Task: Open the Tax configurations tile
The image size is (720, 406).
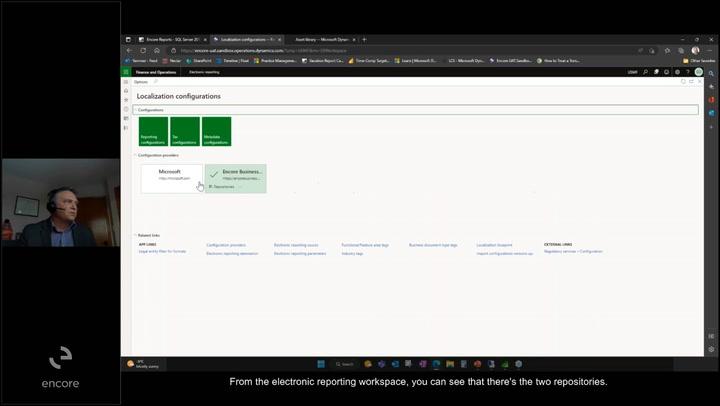Action: (x=185, y=131)
